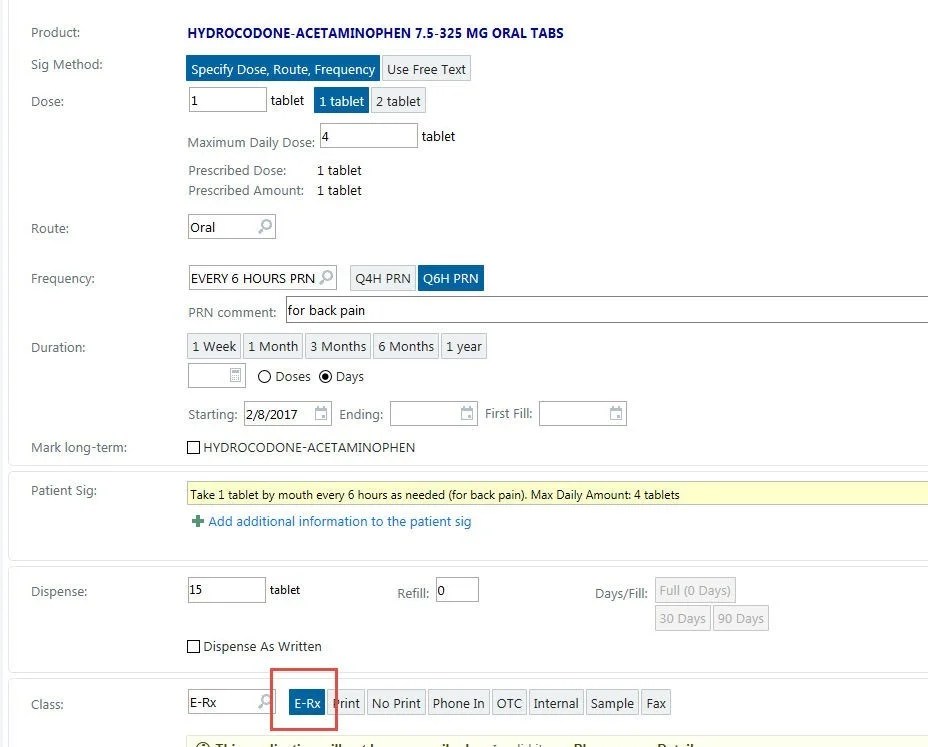This screenshot has height=747, width=928.
Task: Choose Specify Dose, Route, Frequency method
Action: [x=283, y=69]
